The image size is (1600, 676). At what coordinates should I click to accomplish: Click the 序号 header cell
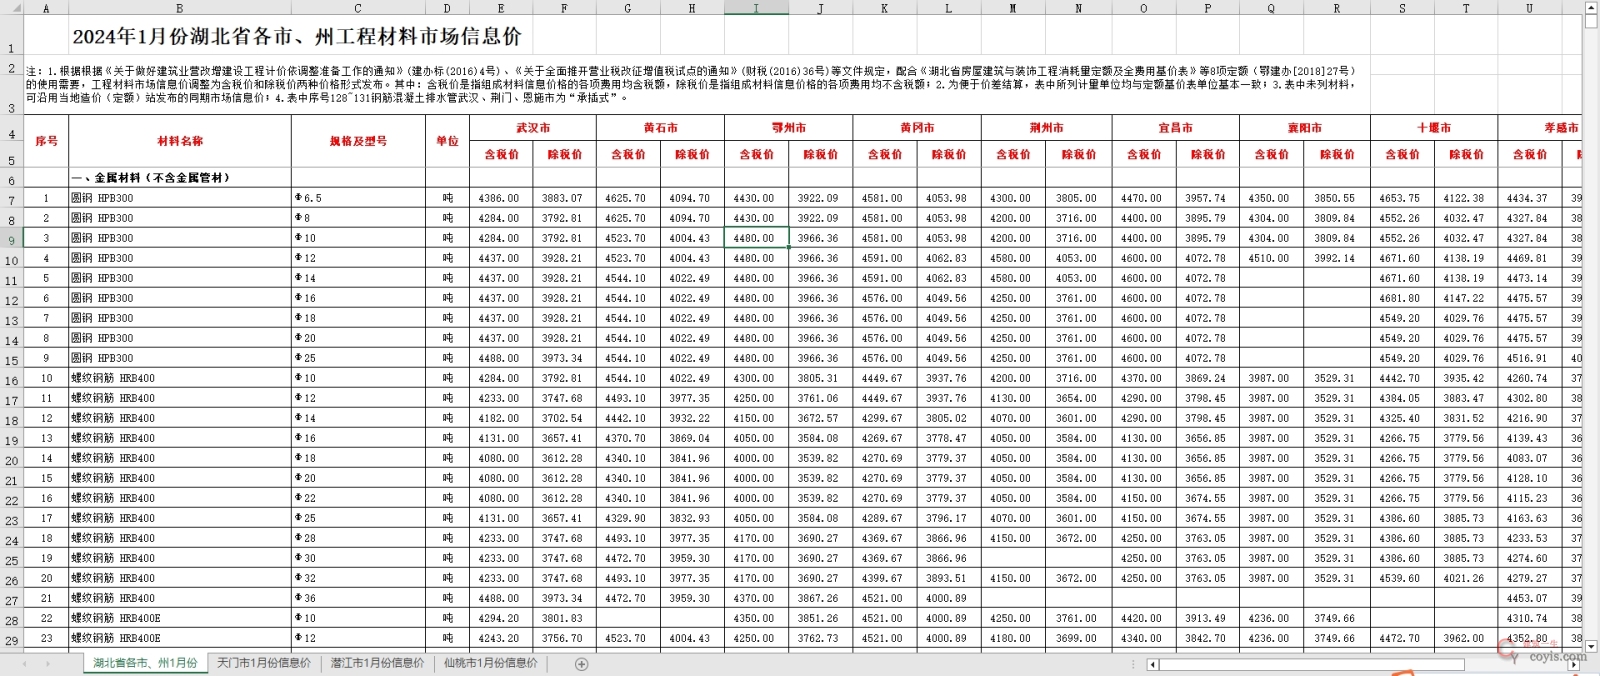pyautogui.click(x=46, y=141)
